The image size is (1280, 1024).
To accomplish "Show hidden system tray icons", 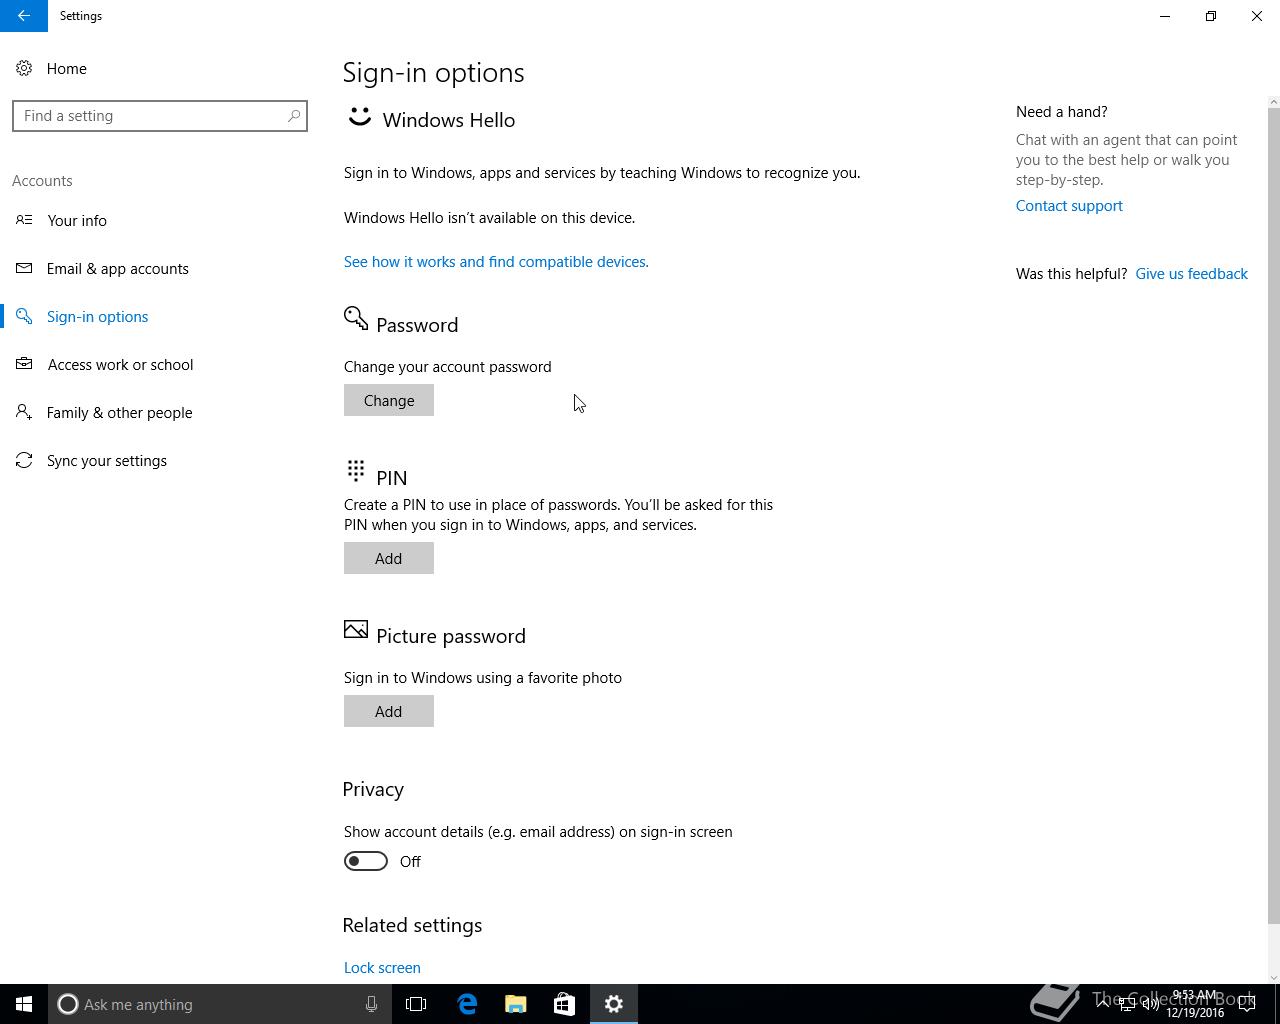I will click(1103, 1004).
